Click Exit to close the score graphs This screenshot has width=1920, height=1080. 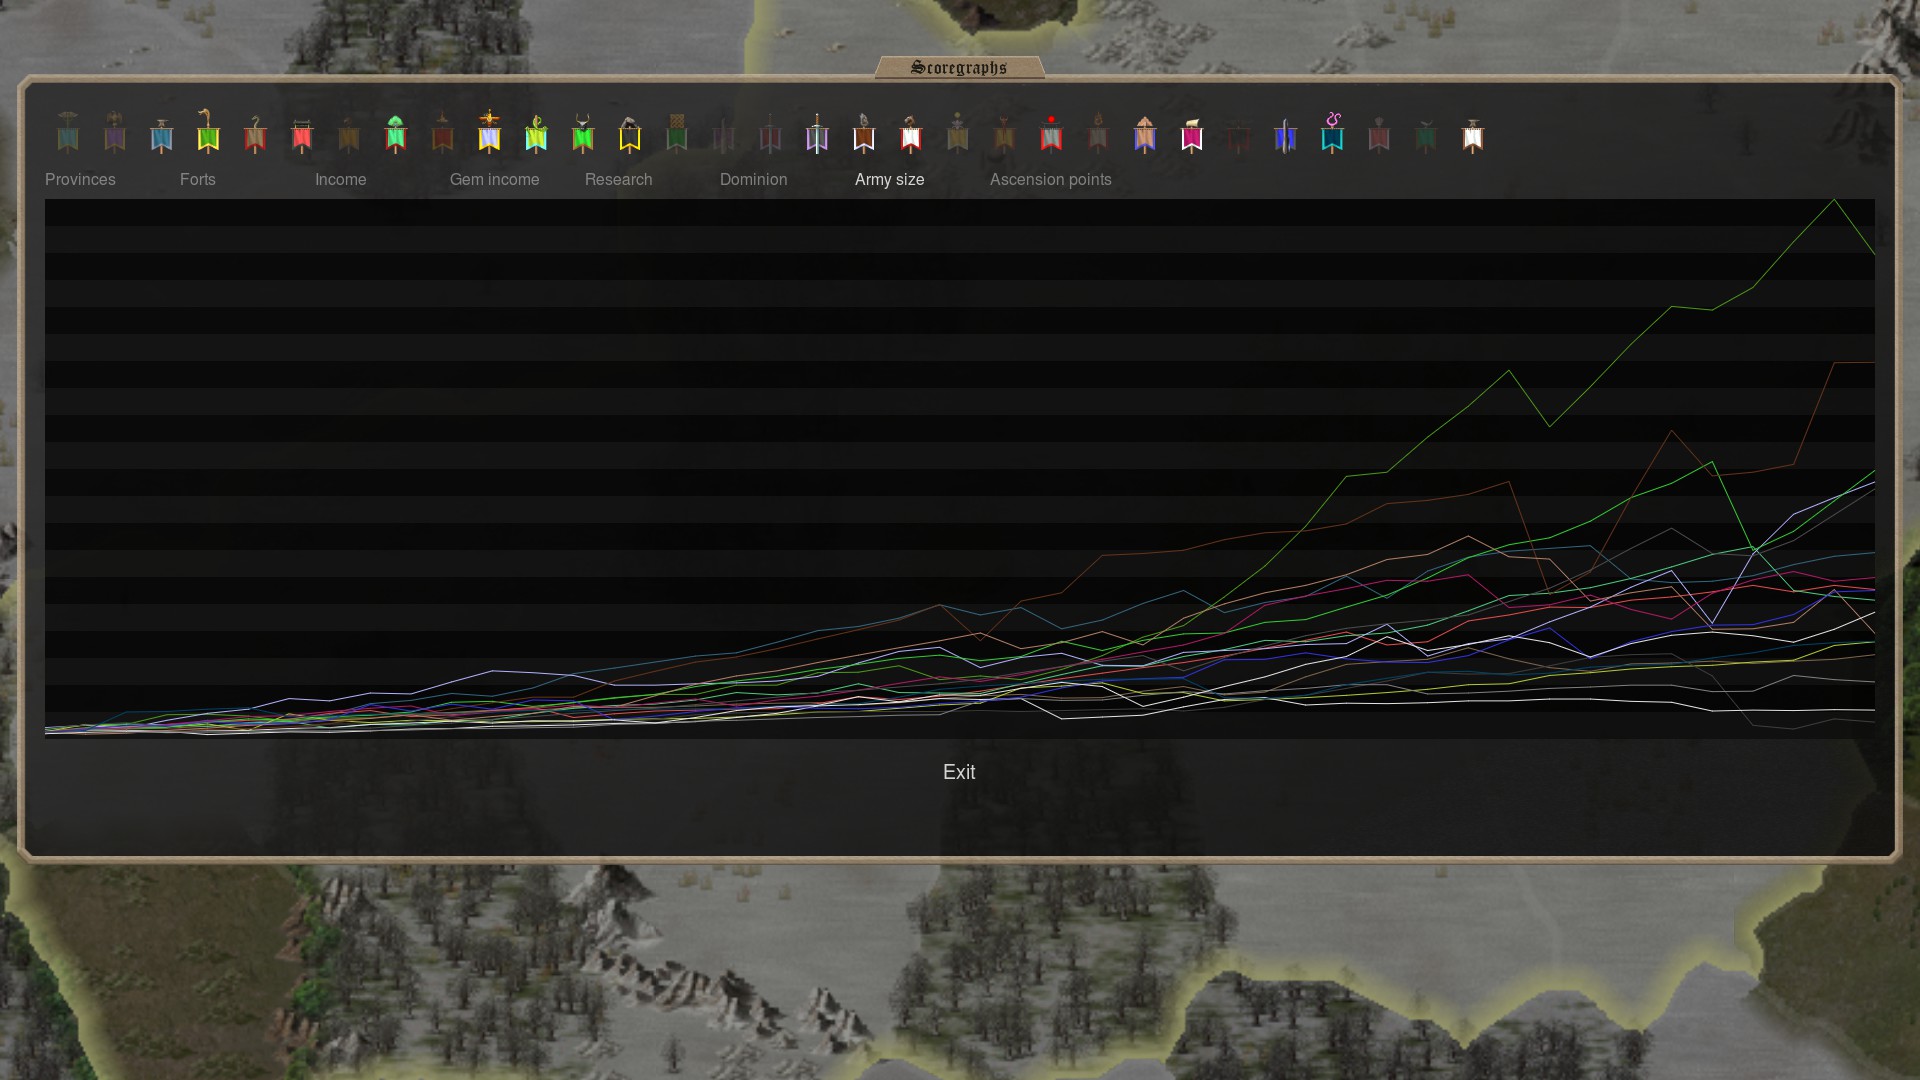click(959, 772)
